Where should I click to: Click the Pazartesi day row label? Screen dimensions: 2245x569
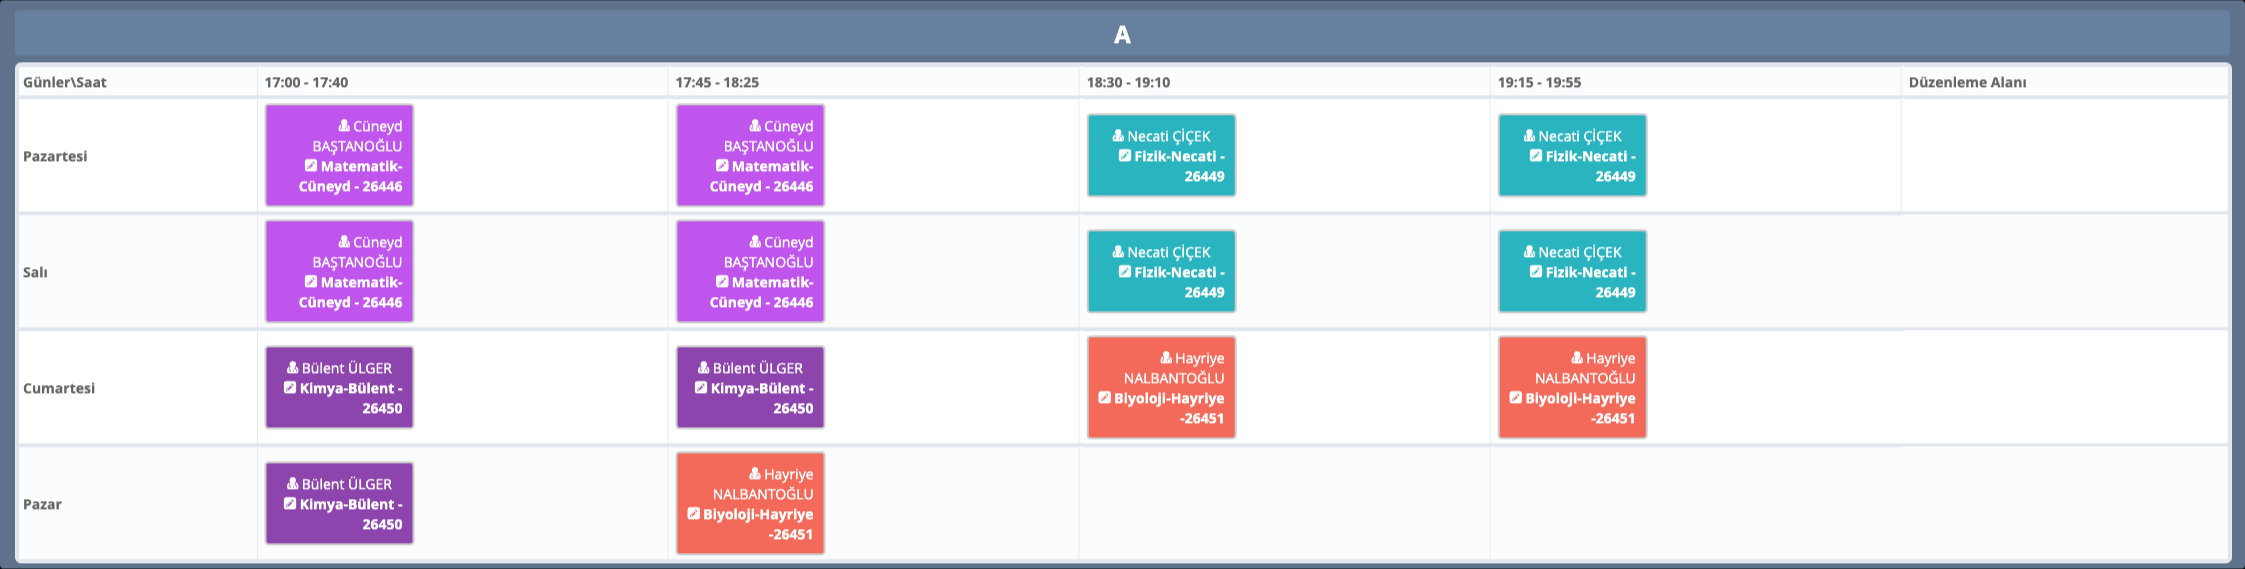point(55,156)
